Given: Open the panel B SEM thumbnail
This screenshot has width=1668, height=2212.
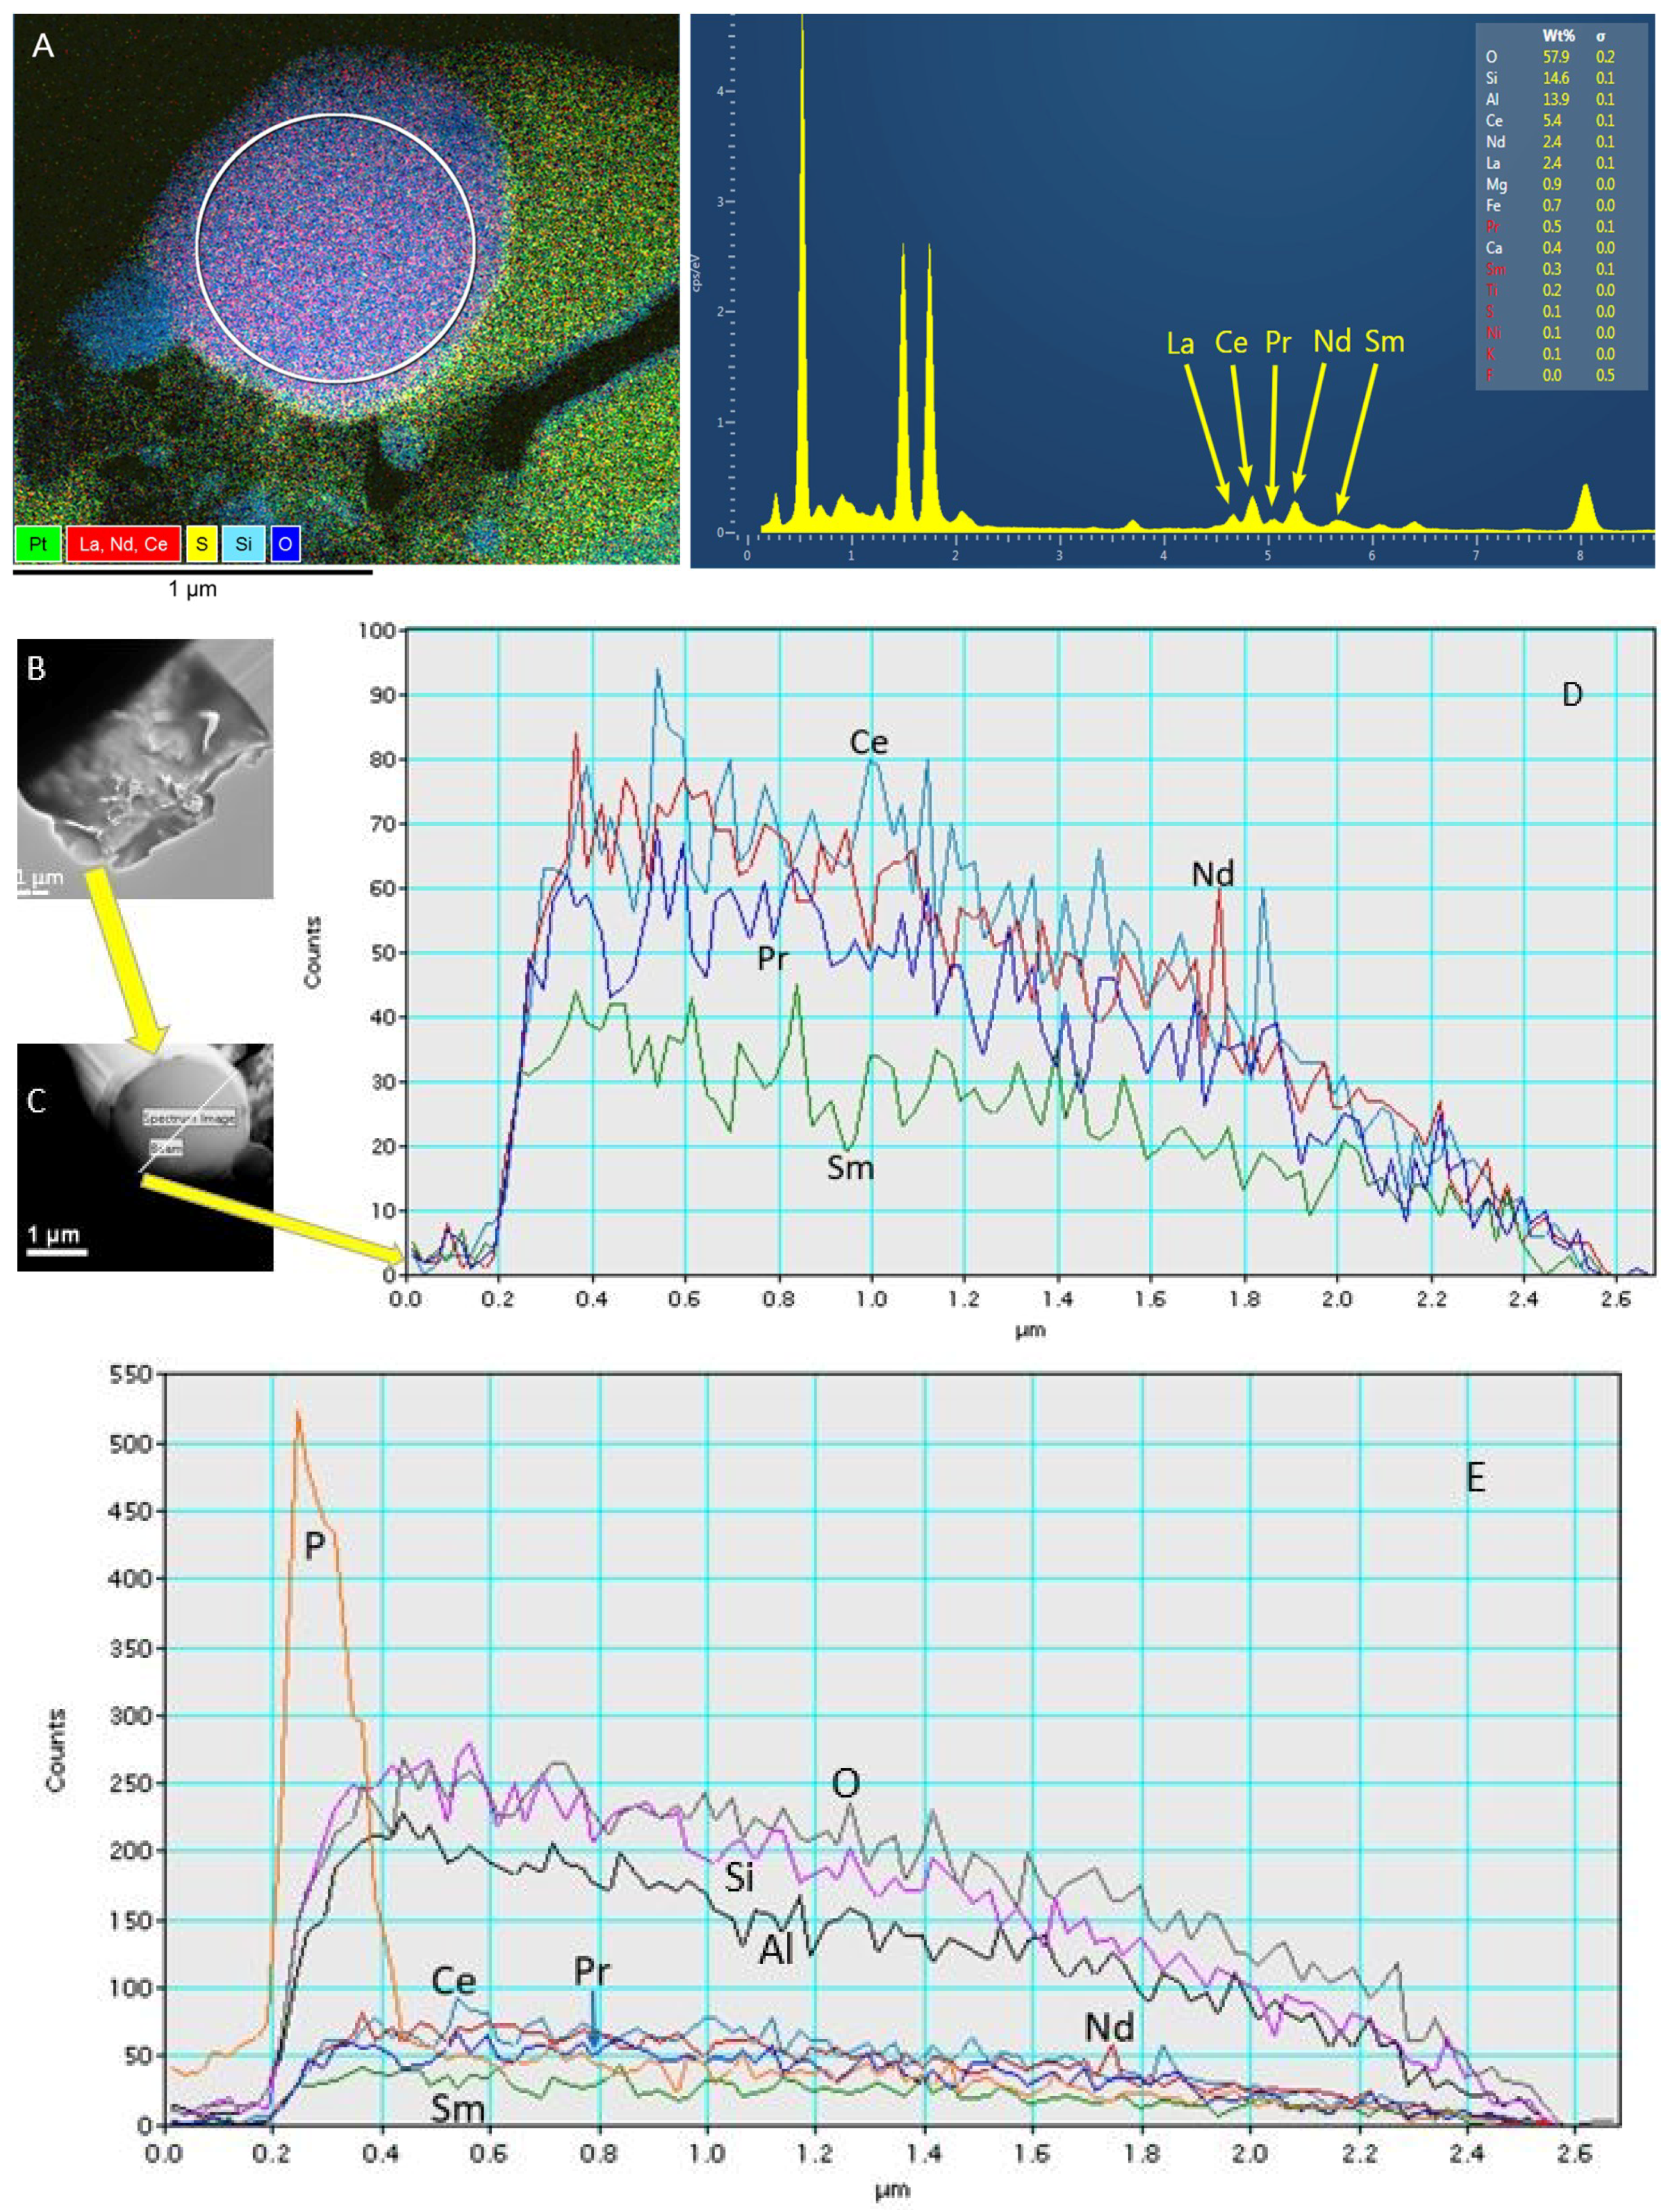Looking at the screenshot, I should pos(145,769).
